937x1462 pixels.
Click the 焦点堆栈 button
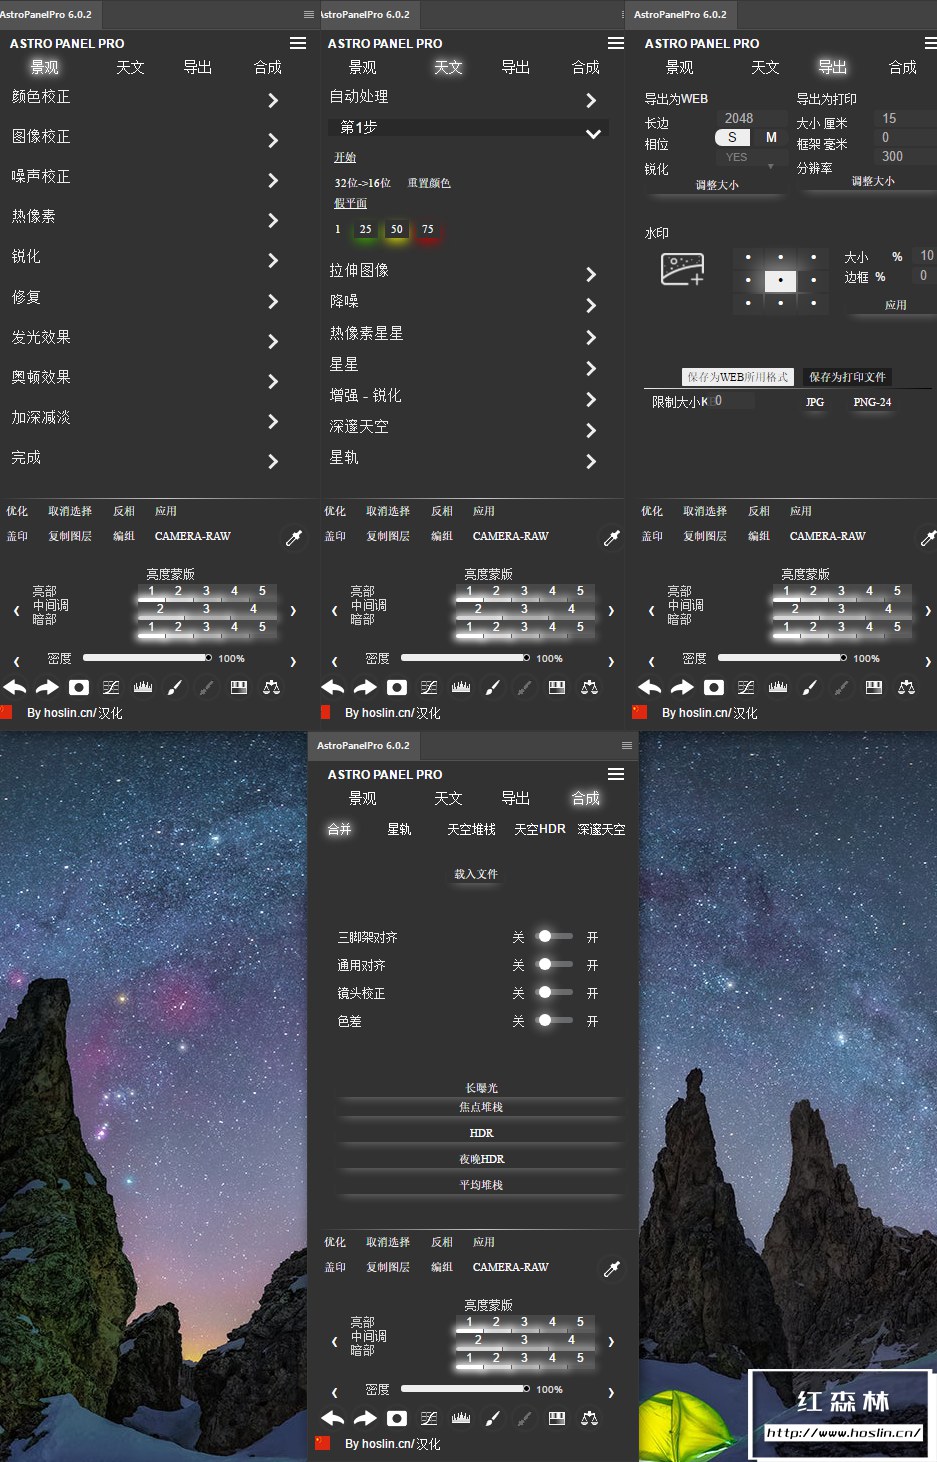click(x=481, y=1107)
